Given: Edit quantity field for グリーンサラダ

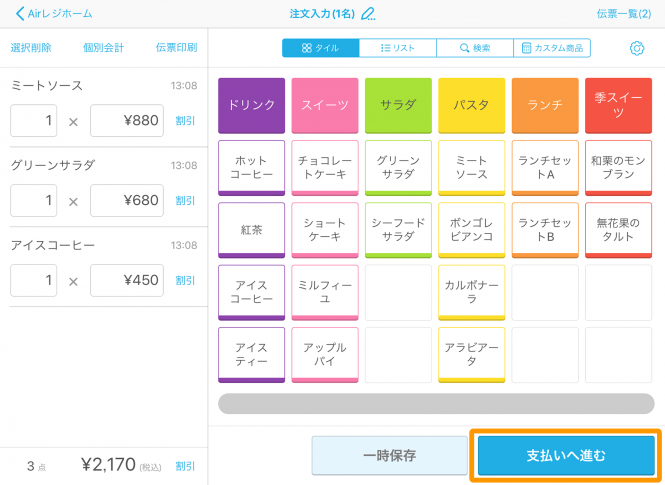Looking at the screenshot, I should click(x=34, y=201).
